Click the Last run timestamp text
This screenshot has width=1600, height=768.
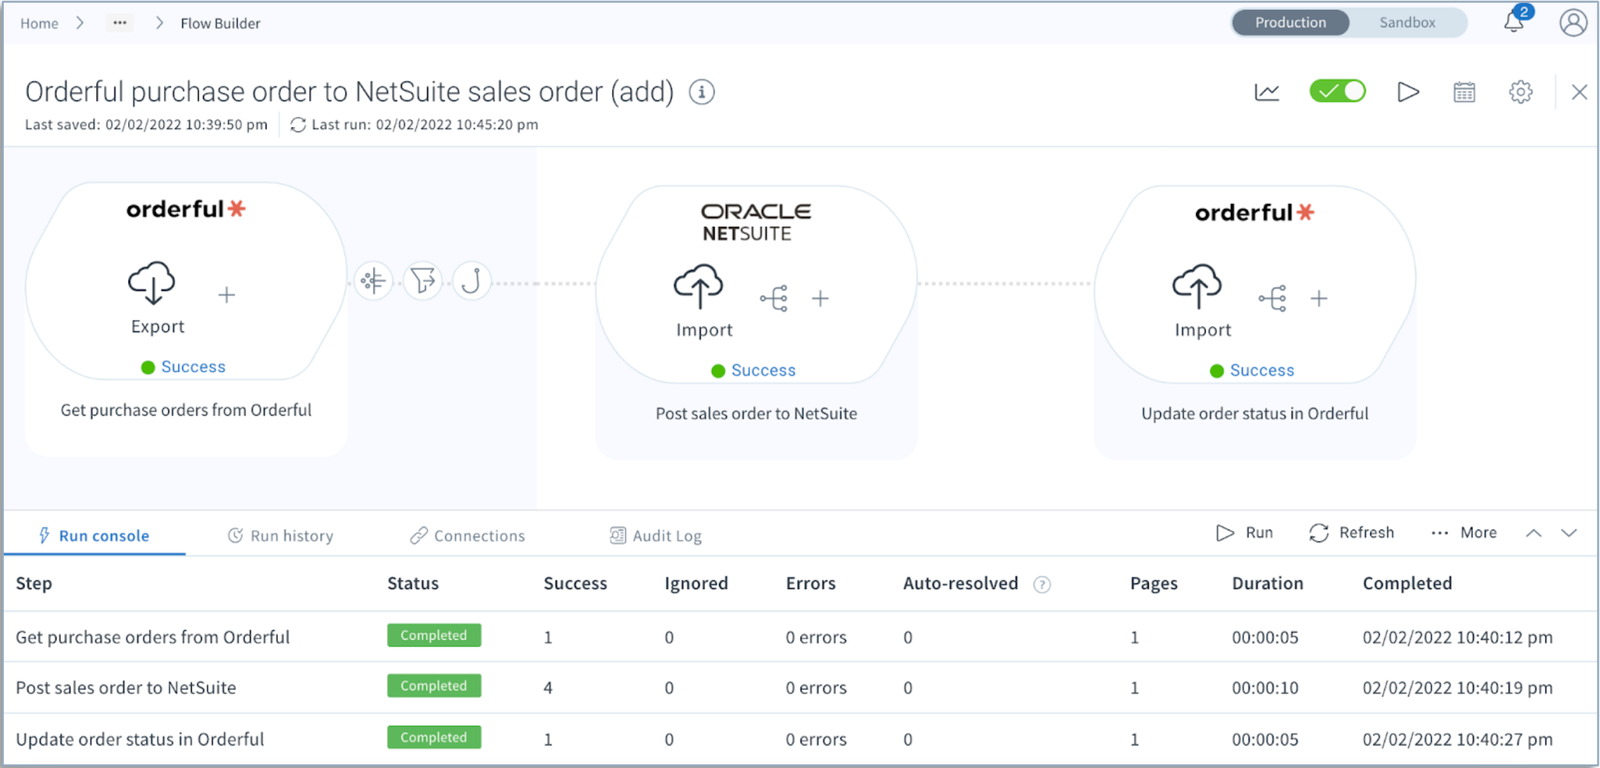pyautogui.click(x=425, y=125)
